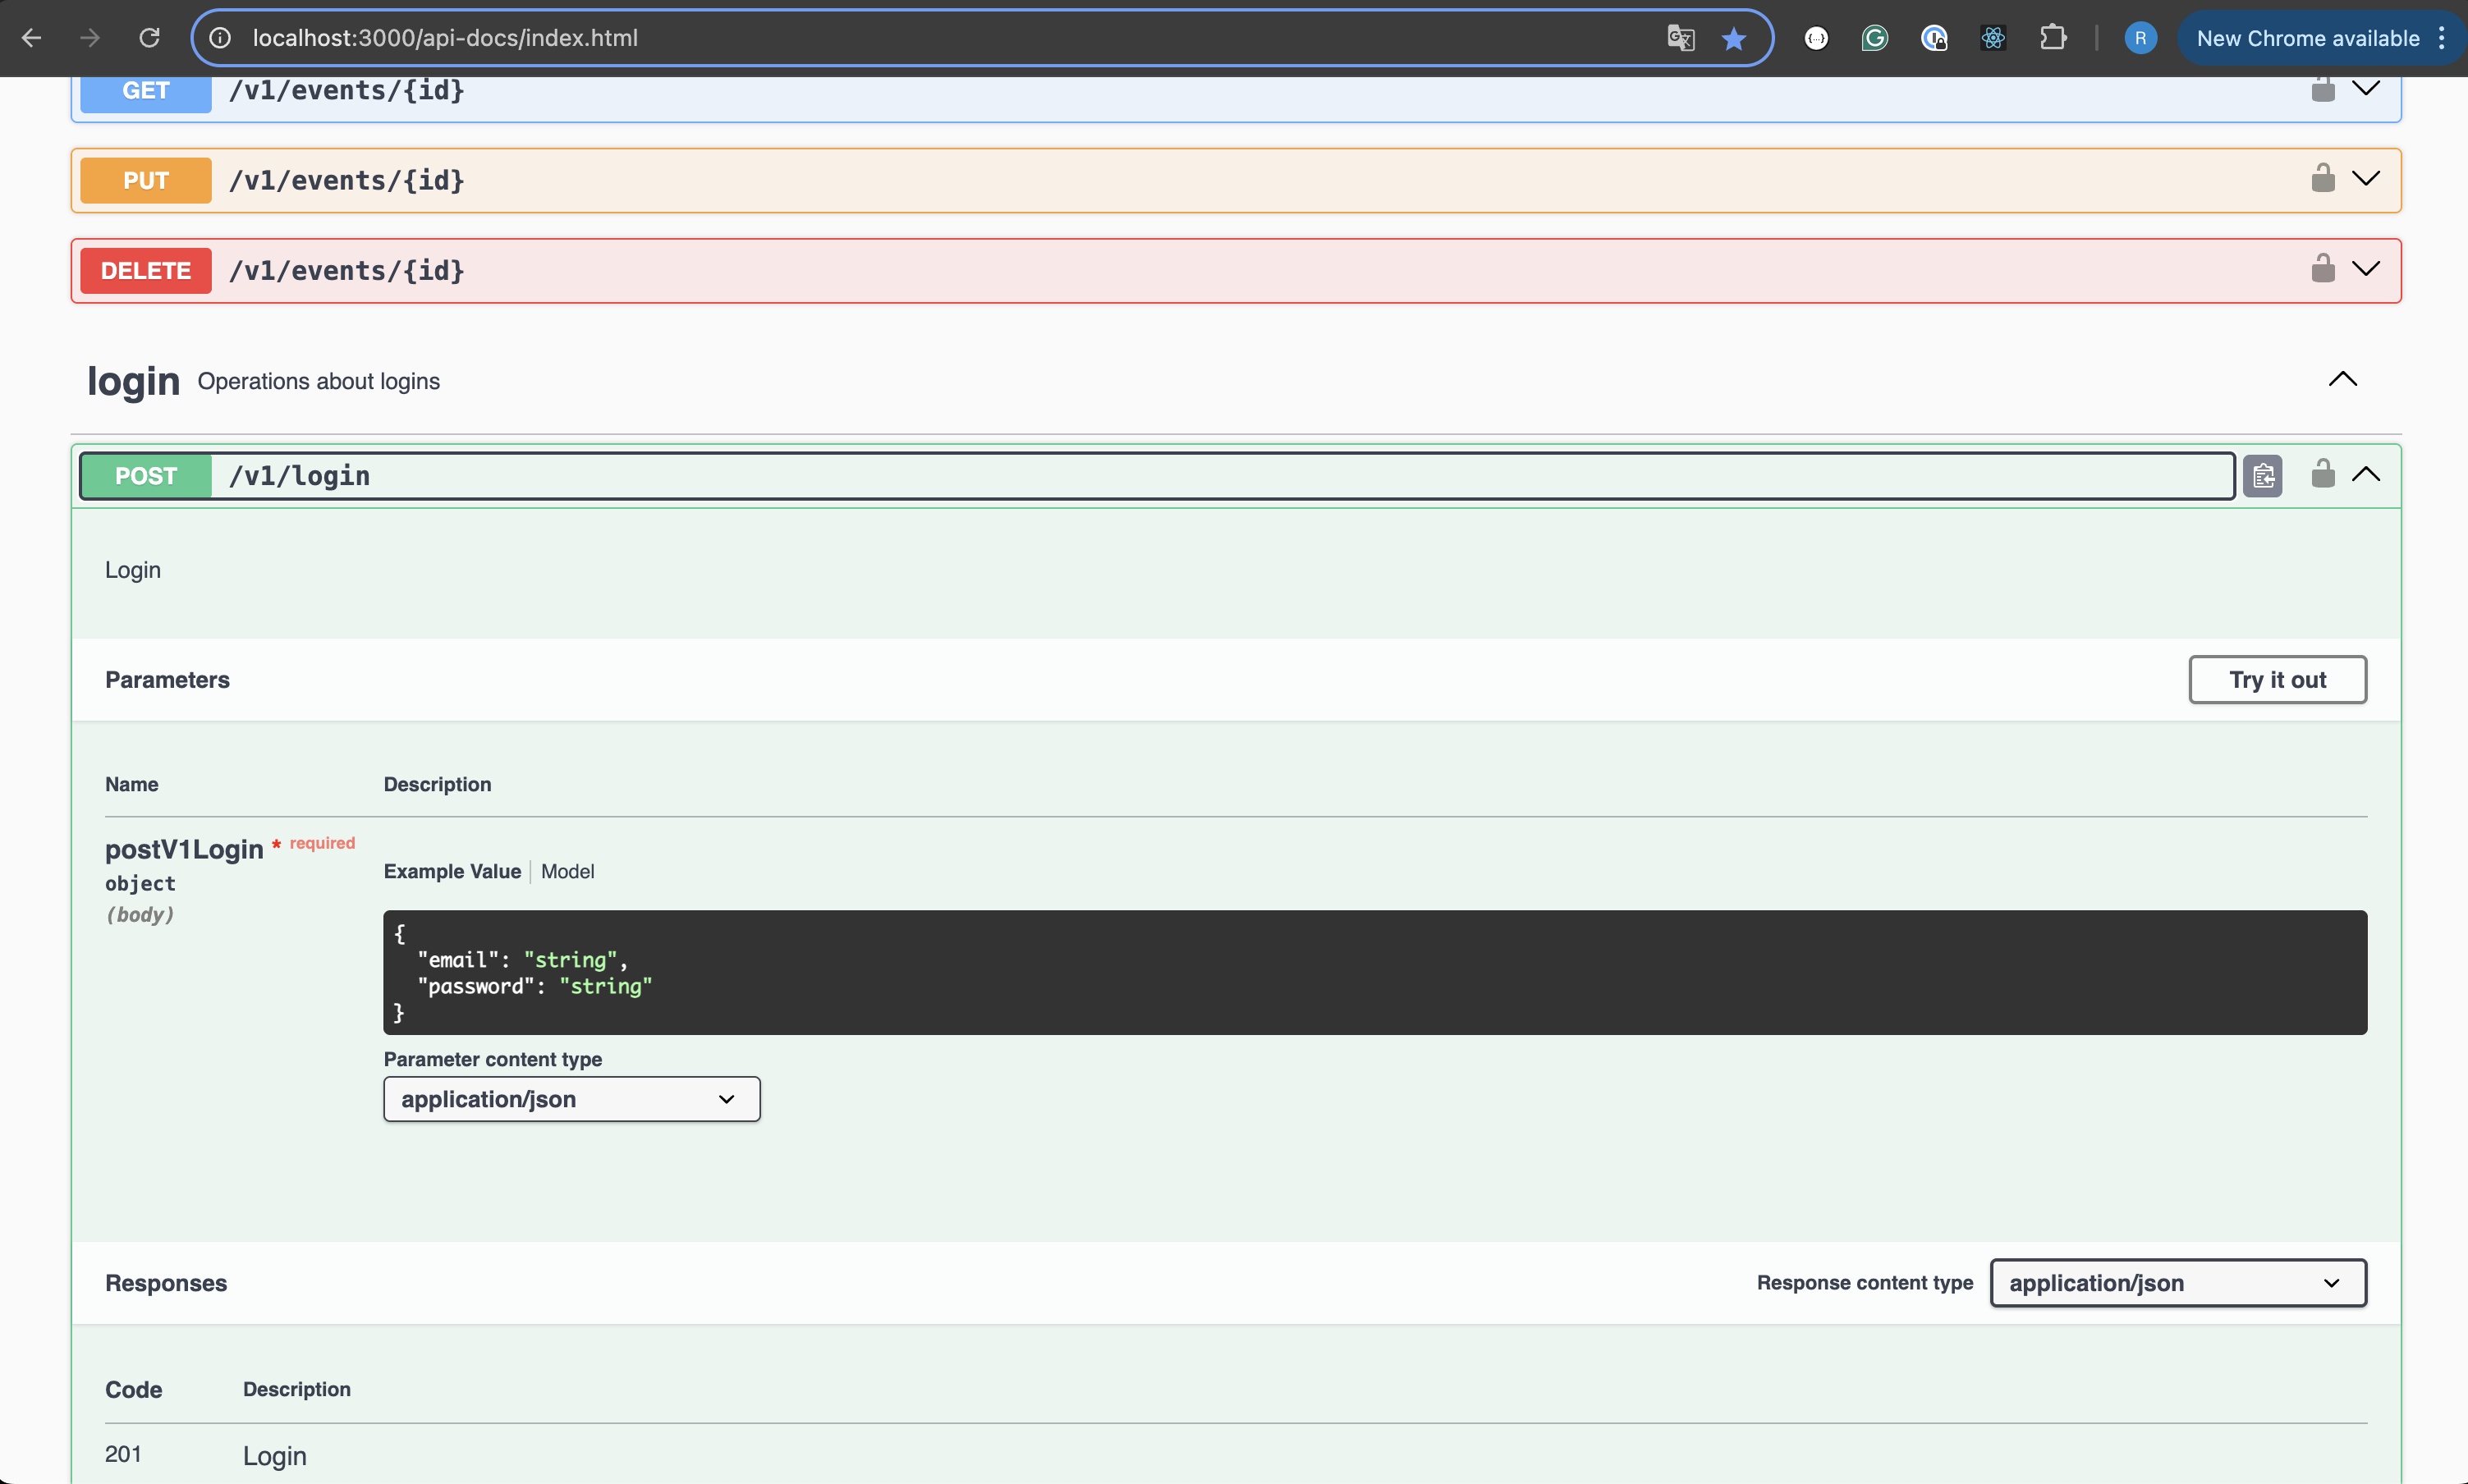This screenshot has height=1484, width=2468.
Task: Collapse the login tag section arrow
Action: [x=2342, y=379]
